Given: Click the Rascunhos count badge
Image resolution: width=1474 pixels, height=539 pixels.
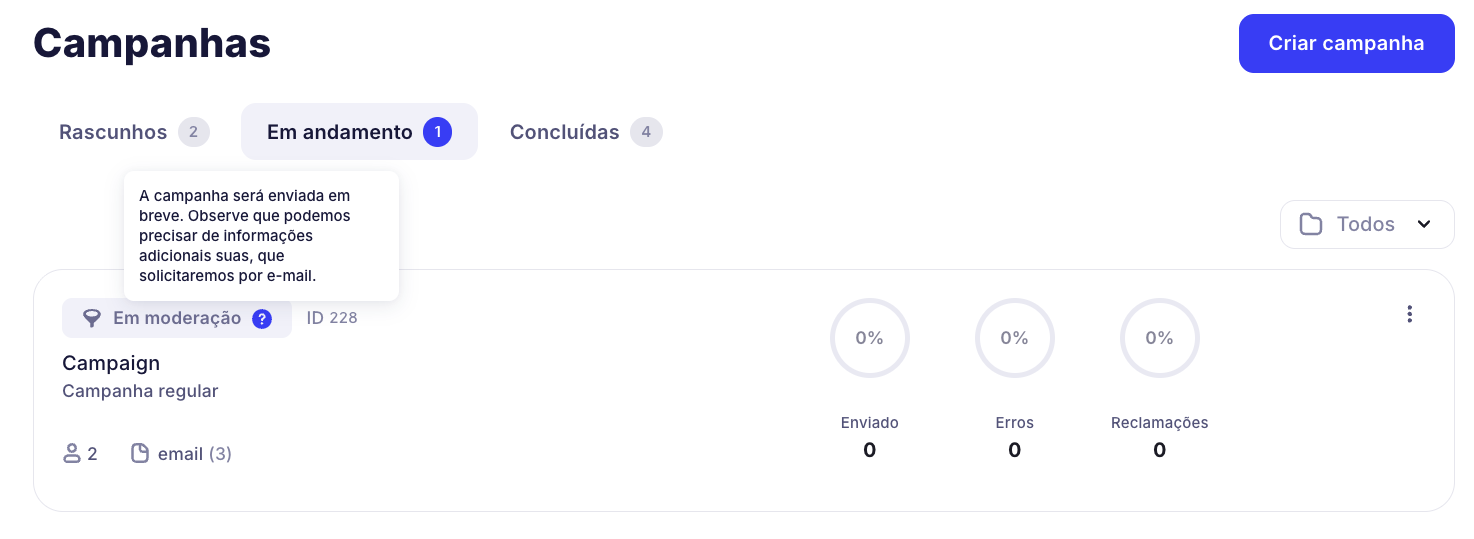Looking at the screenshot, I should [194, 132].
